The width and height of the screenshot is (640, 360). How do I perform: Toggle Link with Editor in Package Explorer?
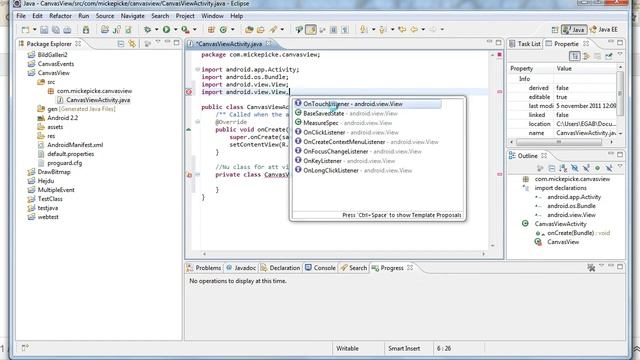tap(132, 44)
